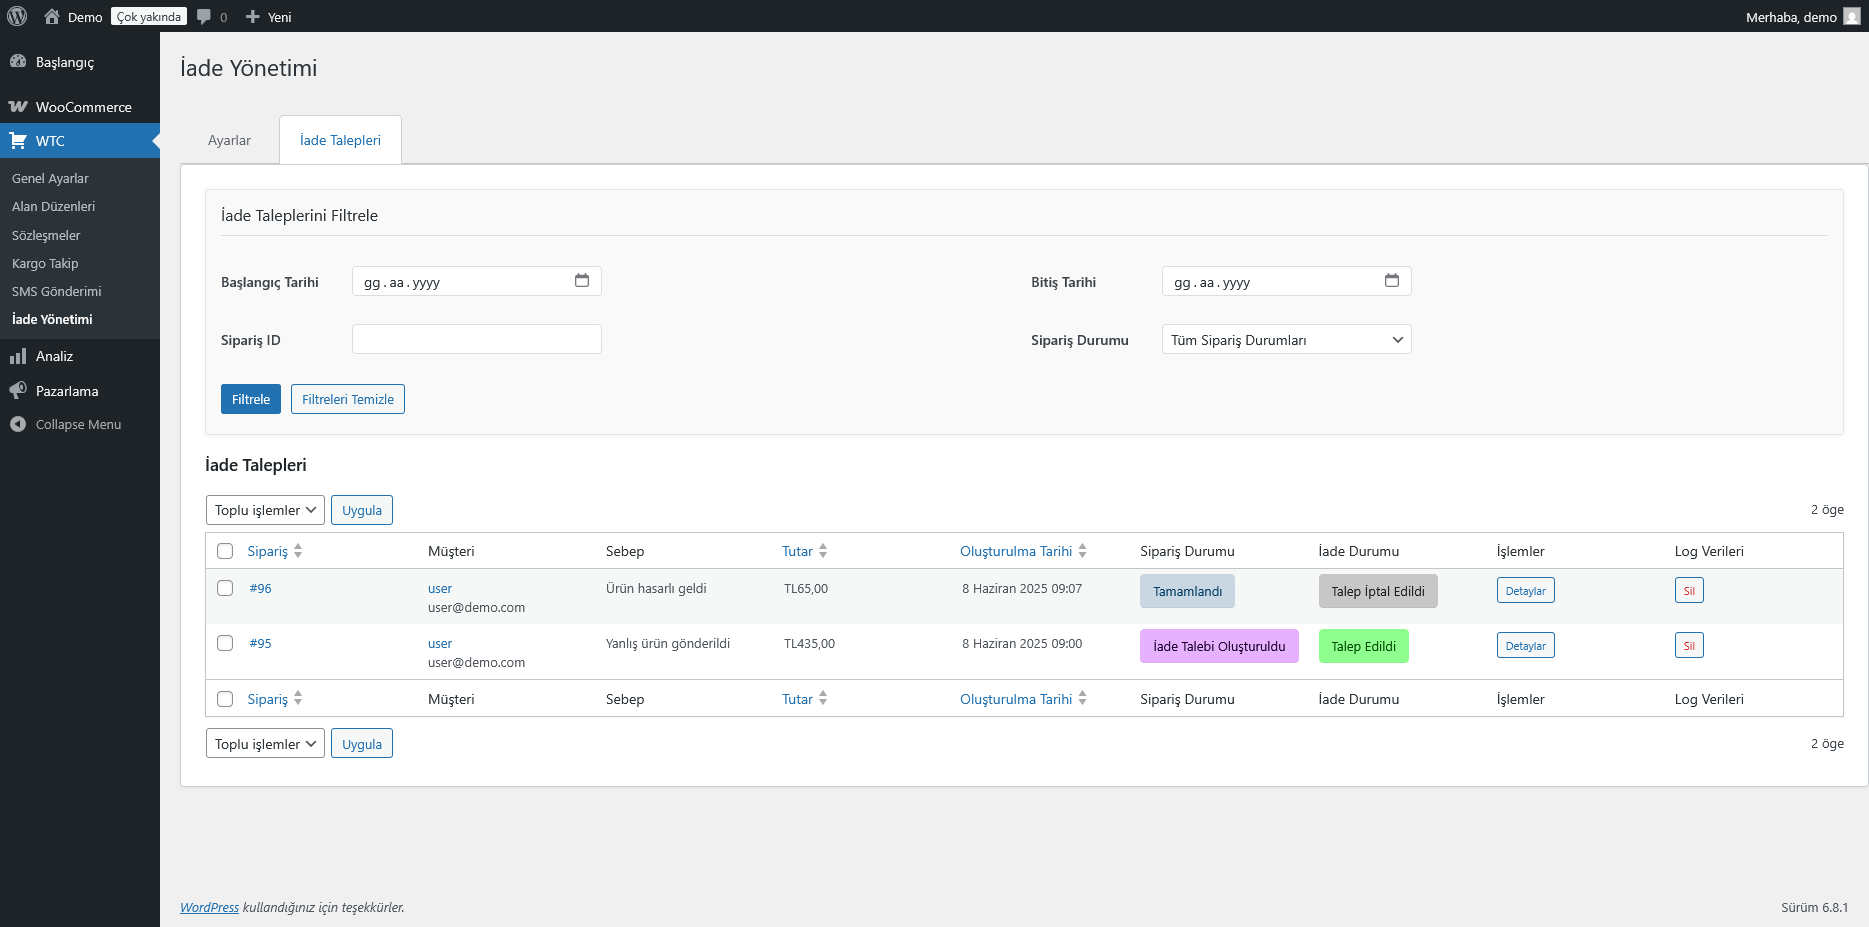Image resolution: width=1869 pixels, height=927 pixels.
Task: Click the plus Yeni icon
Action: [253, 16]
